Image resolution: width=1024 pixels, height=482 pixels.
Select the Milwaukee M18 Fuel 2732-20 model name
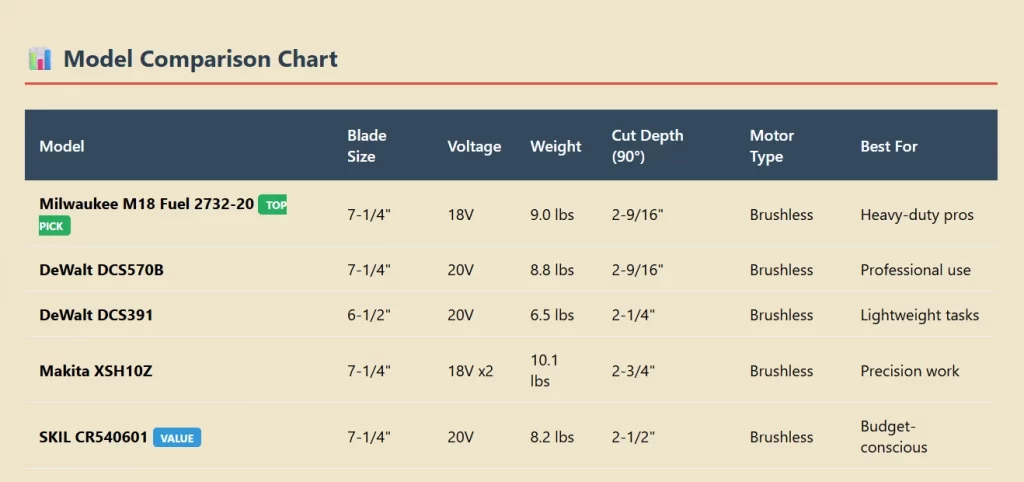coord(146,204)
